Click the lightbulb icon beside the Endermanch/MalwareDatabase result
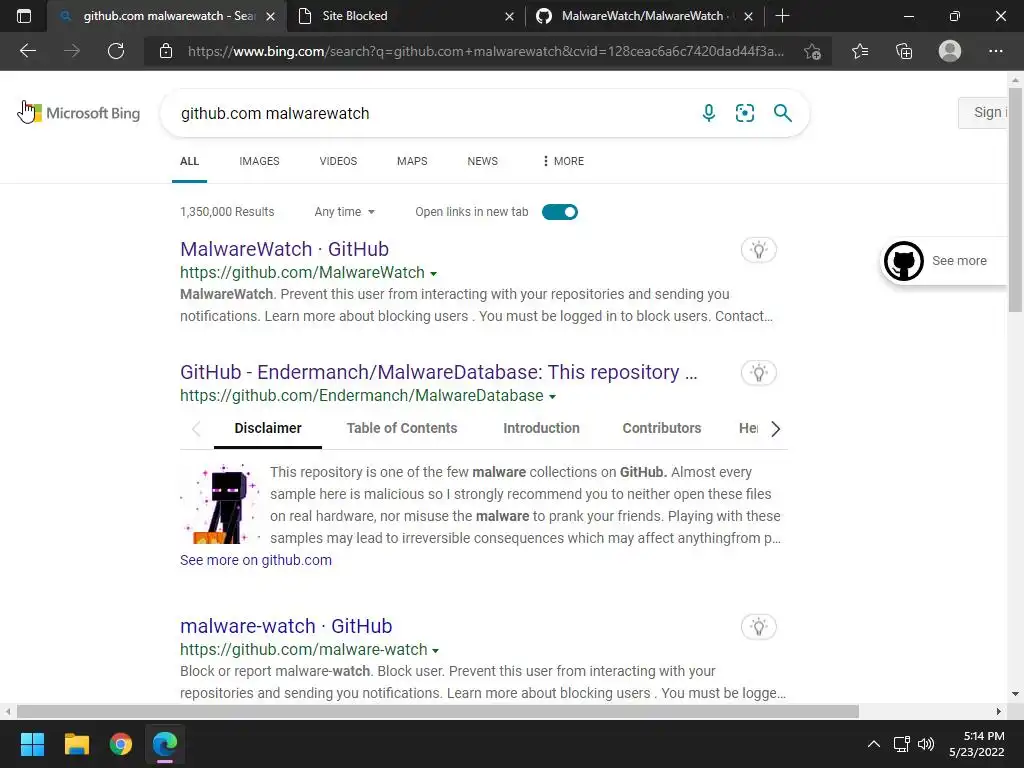This screenshot has height=768, width=1024. pyautogui.click(x=758, y=373)
